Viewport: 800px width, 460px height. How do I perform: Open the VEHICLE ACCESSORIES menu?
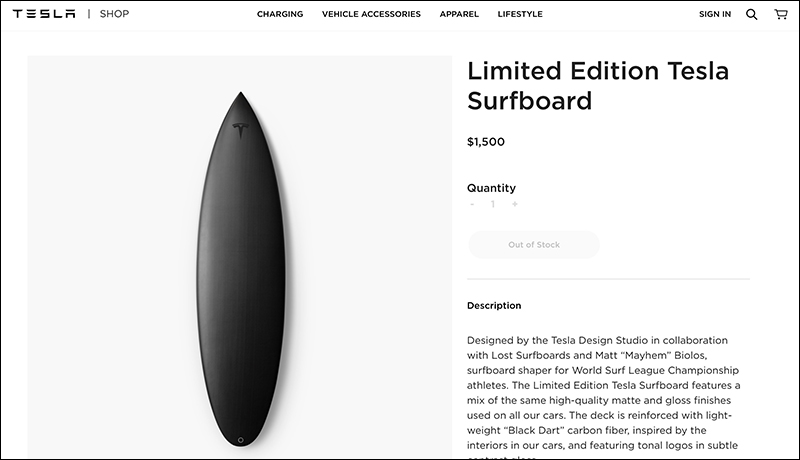click(371, 14)
